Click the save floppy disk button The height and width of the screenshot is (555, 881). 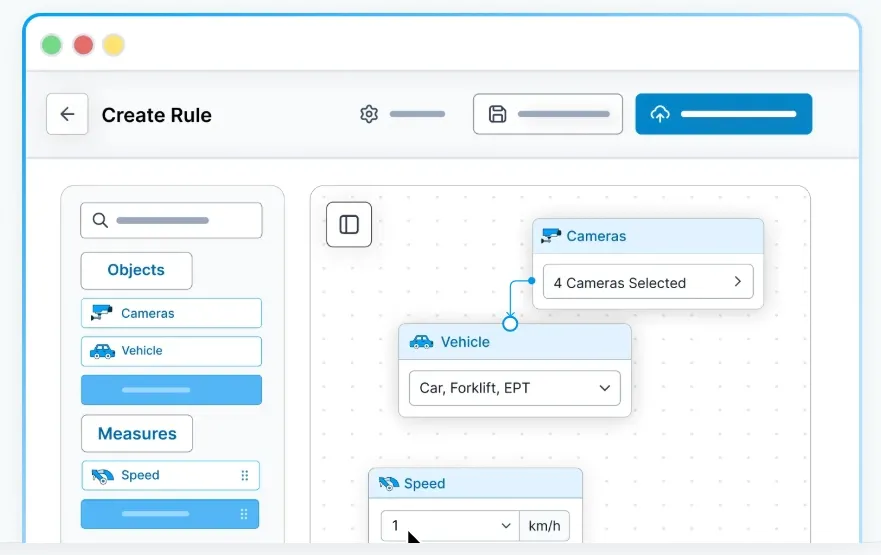pyautogui.click(x=548, y=114)
